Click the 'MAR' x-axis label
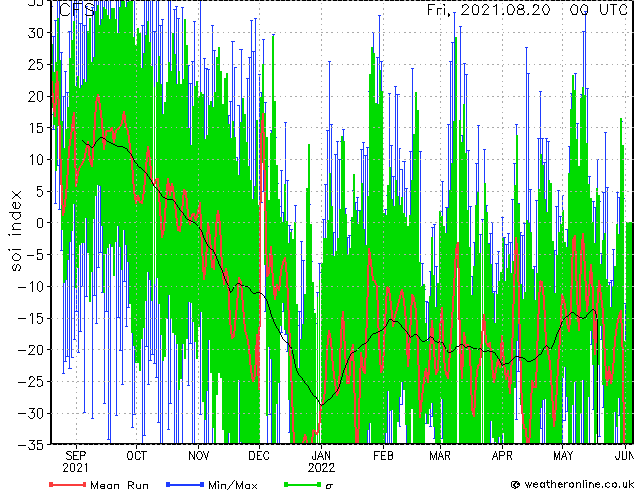 [x=440, y=456]
